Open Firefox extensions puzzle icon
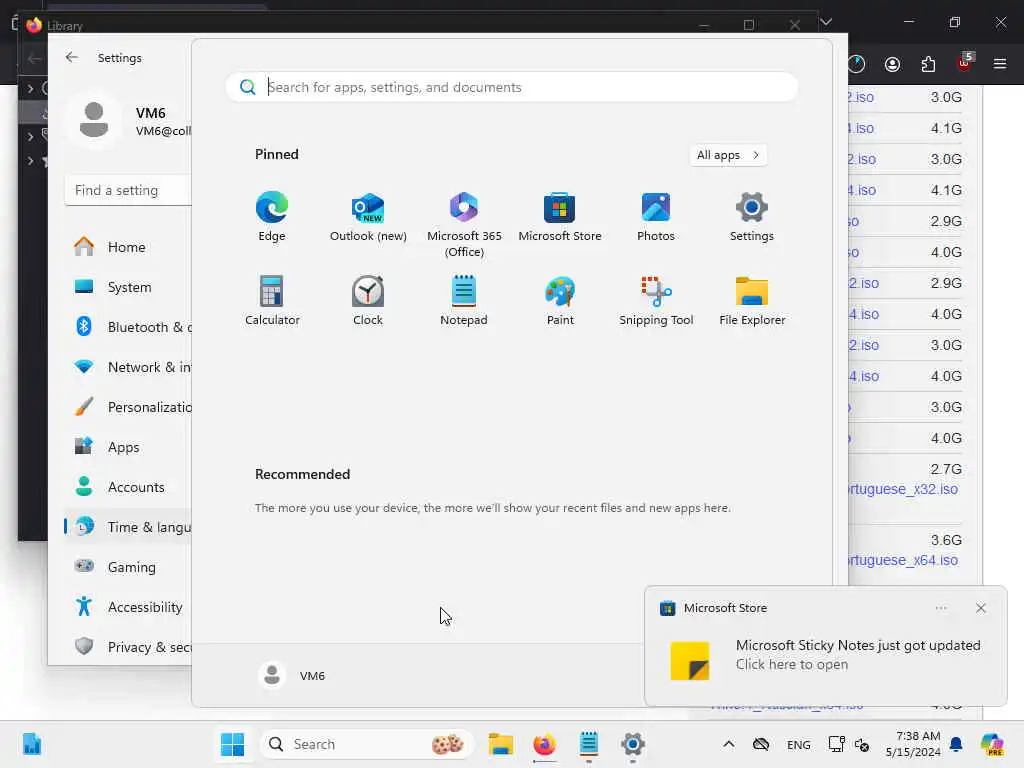Viewport: 1024px width, 768px height. click(x=928, y=63)
